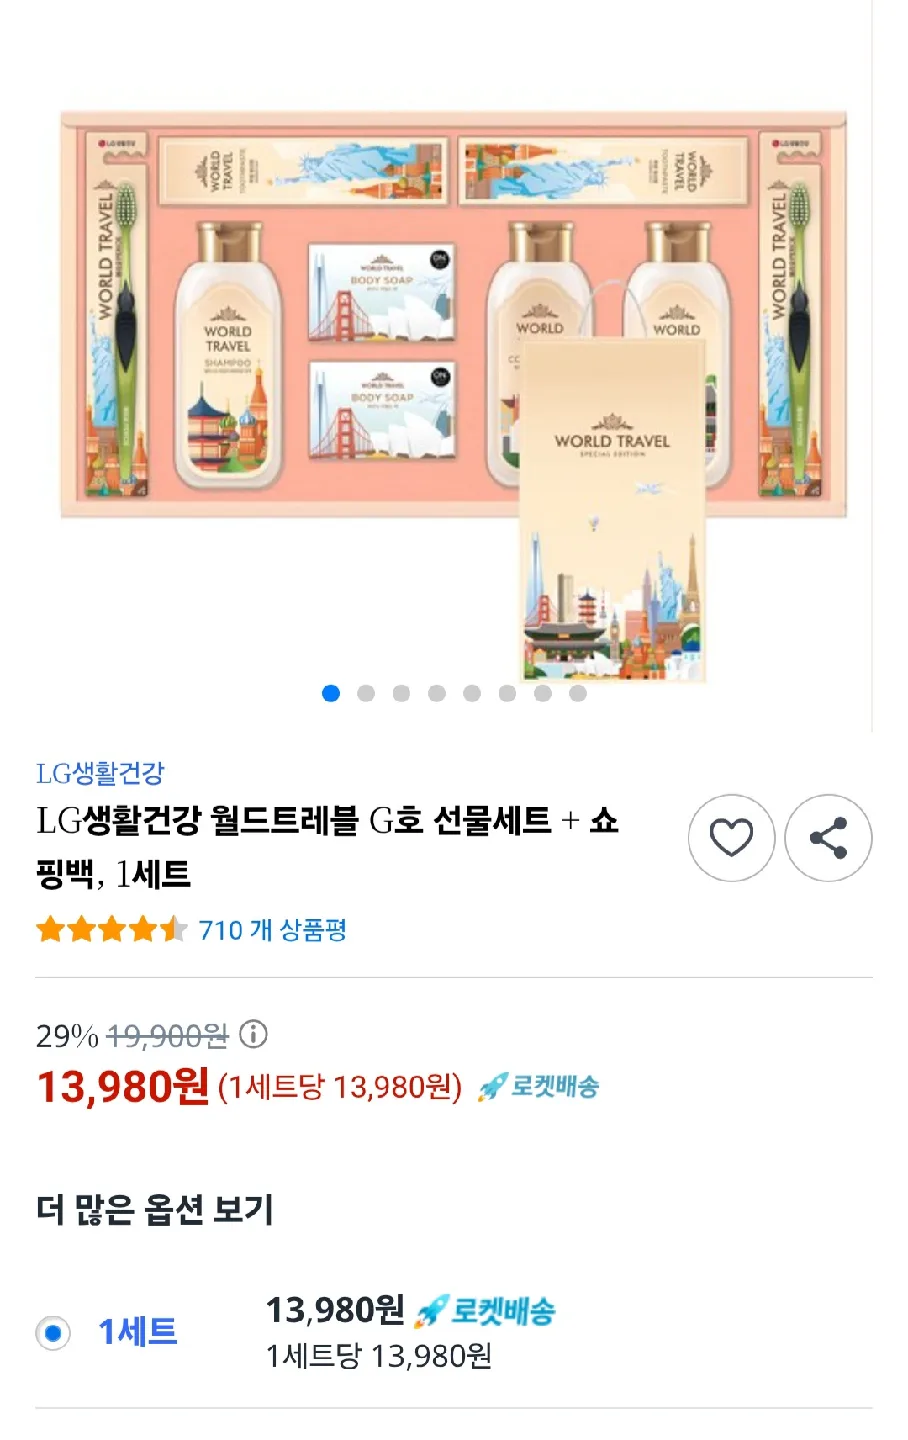Open info icon beside 19,900원 original price
908x1440 pixels.
click(253, 1034)
